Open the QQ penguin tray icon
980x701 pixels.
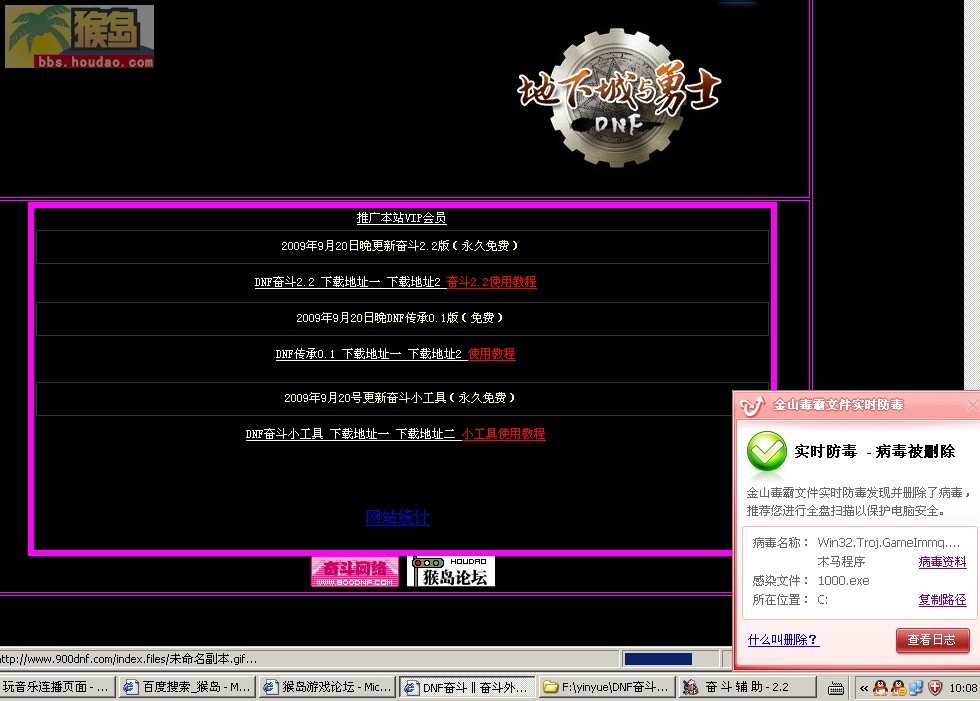tap(880, 688)
